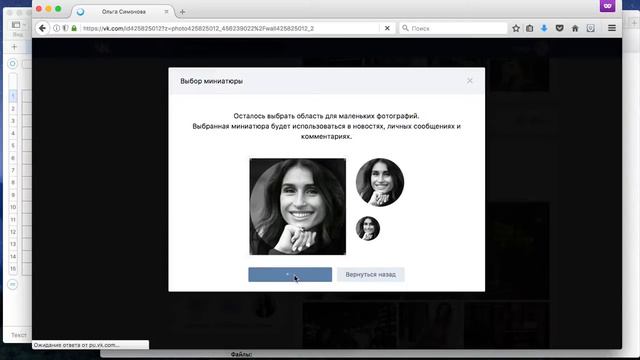Select the Ольга Симонова browser tab

pos(124,12)
